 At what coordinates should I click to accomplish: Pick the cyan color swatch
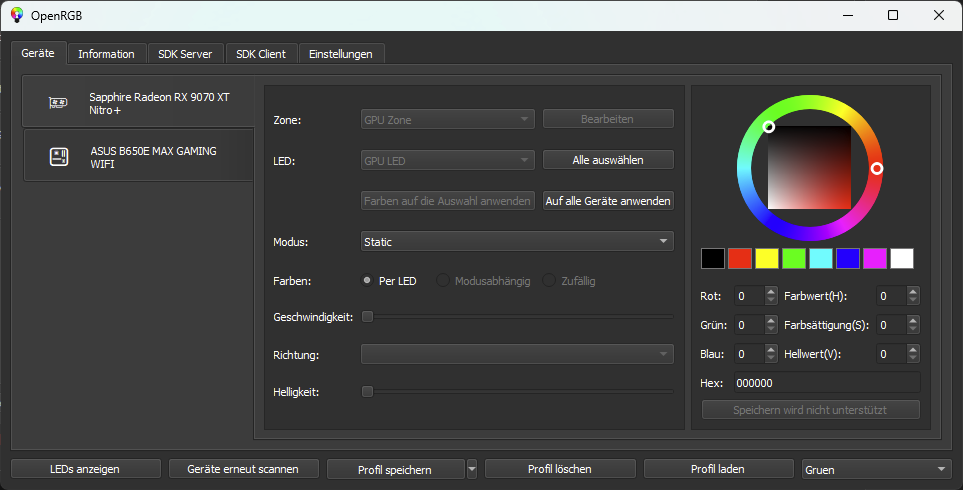(x=821, y=259)
